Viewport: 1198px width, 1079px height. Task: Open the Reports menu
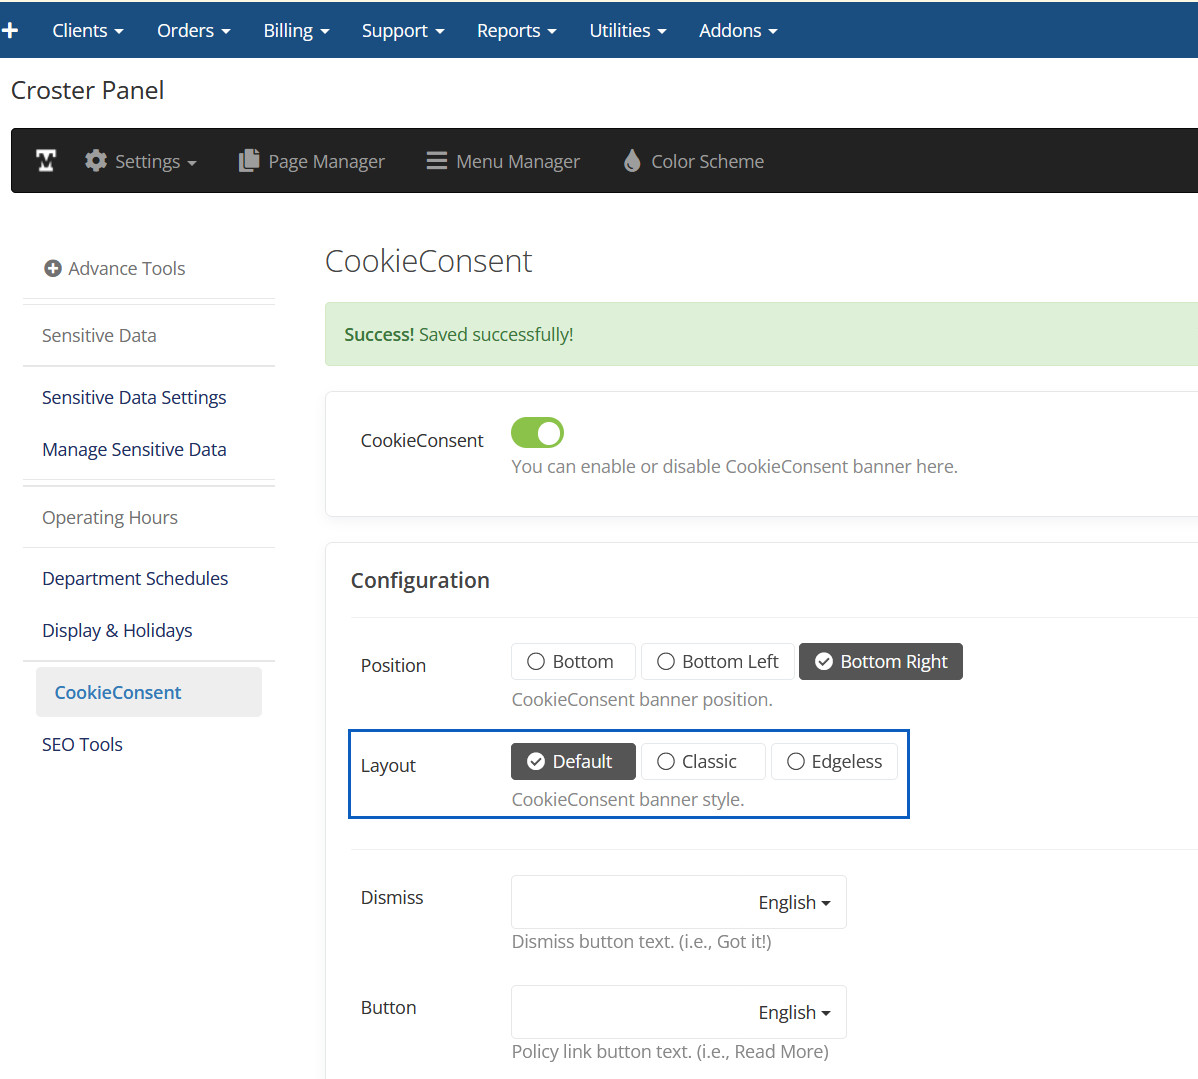coord(516,30)
